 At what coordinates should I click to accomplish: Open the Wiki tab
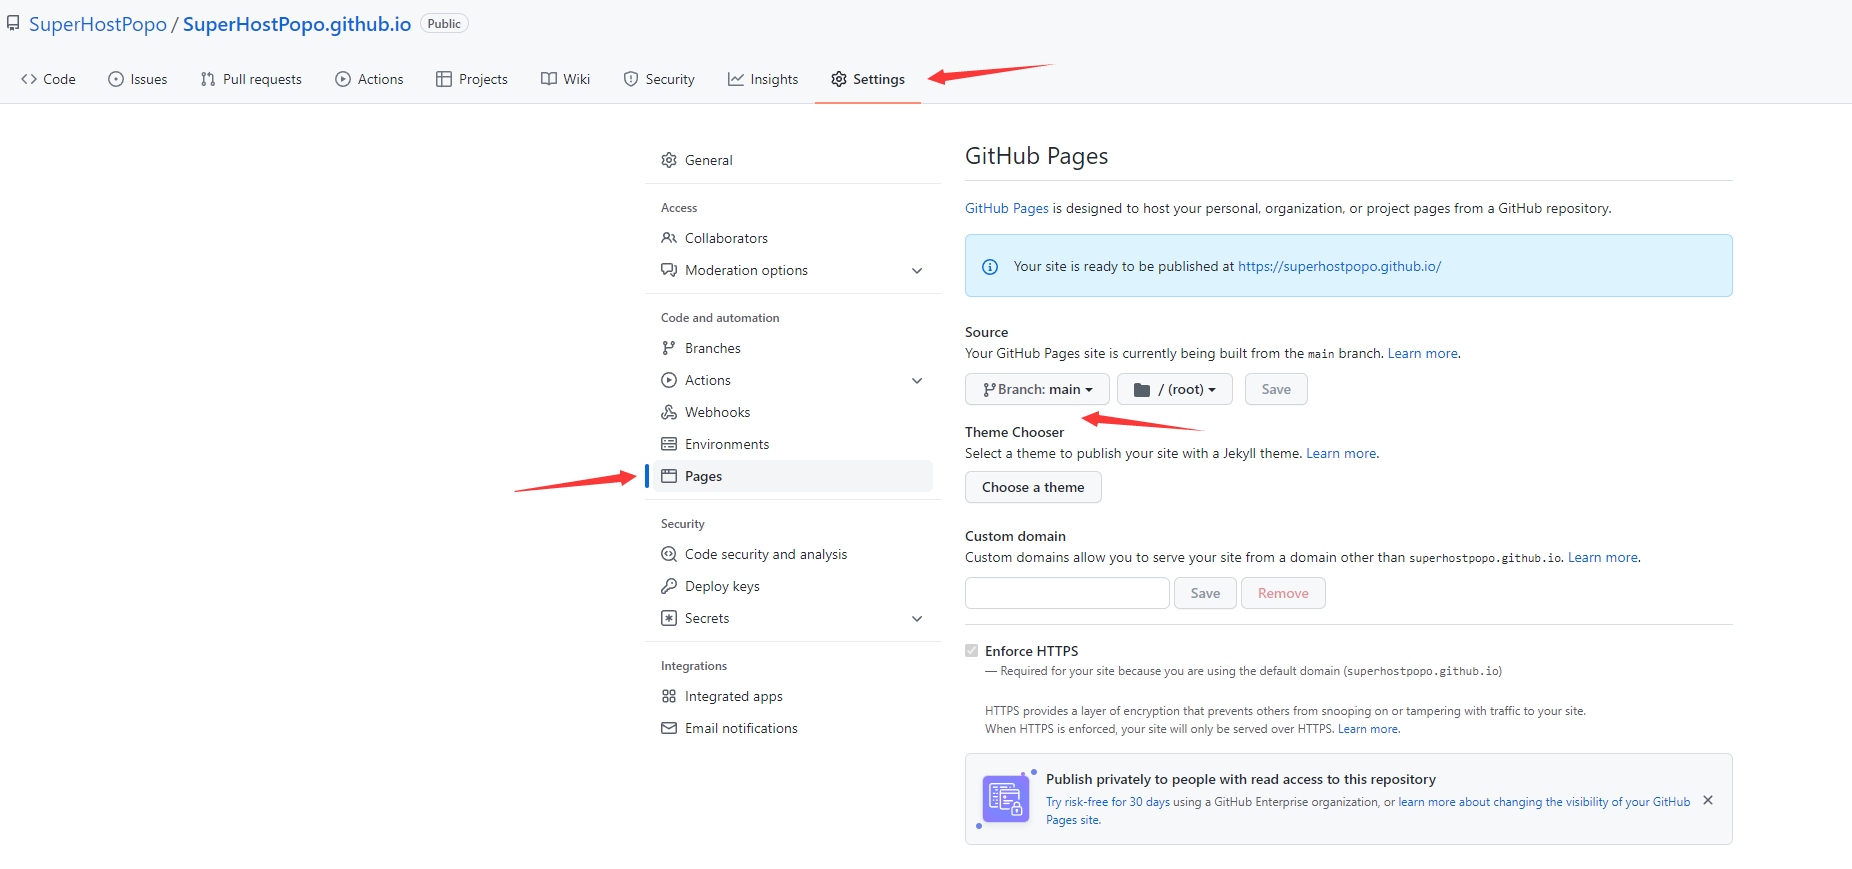565,79
